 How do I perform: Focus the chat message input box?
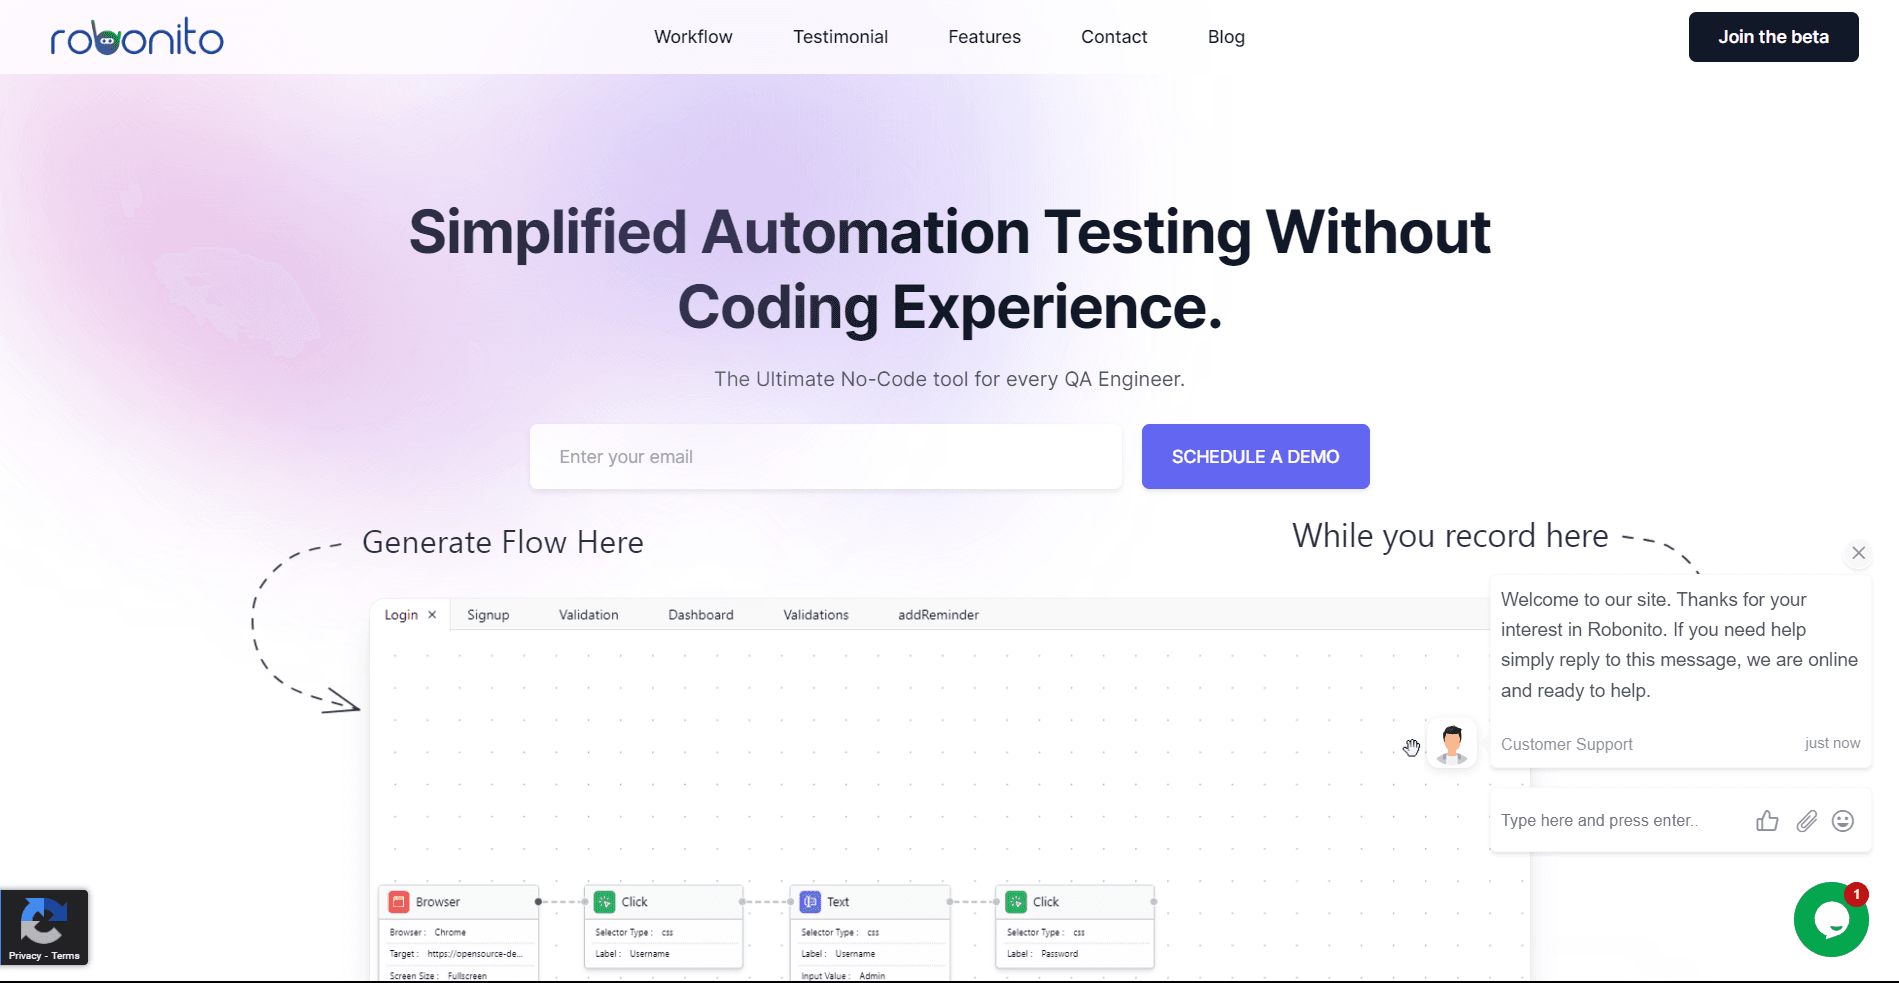tap(1620, 821)
